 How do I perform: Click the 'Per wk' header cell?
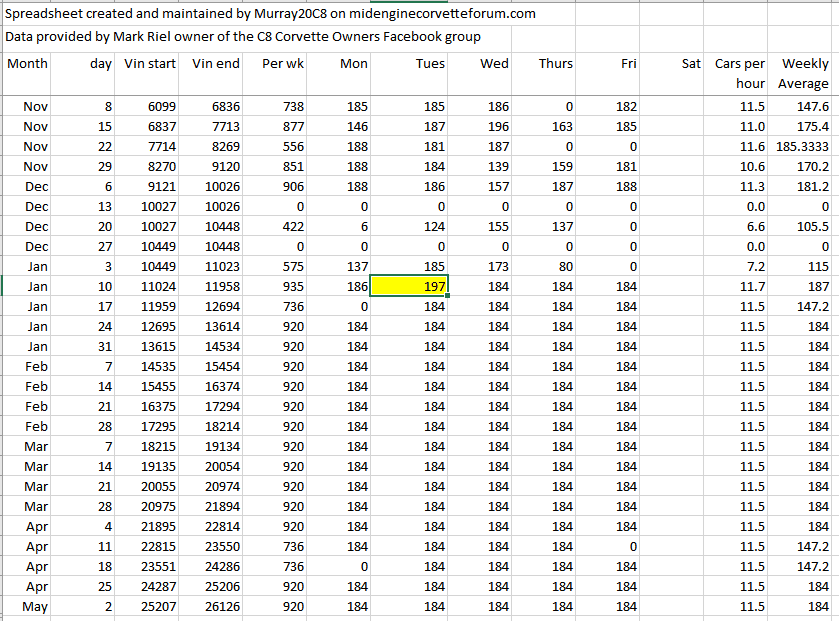[276, 64]
